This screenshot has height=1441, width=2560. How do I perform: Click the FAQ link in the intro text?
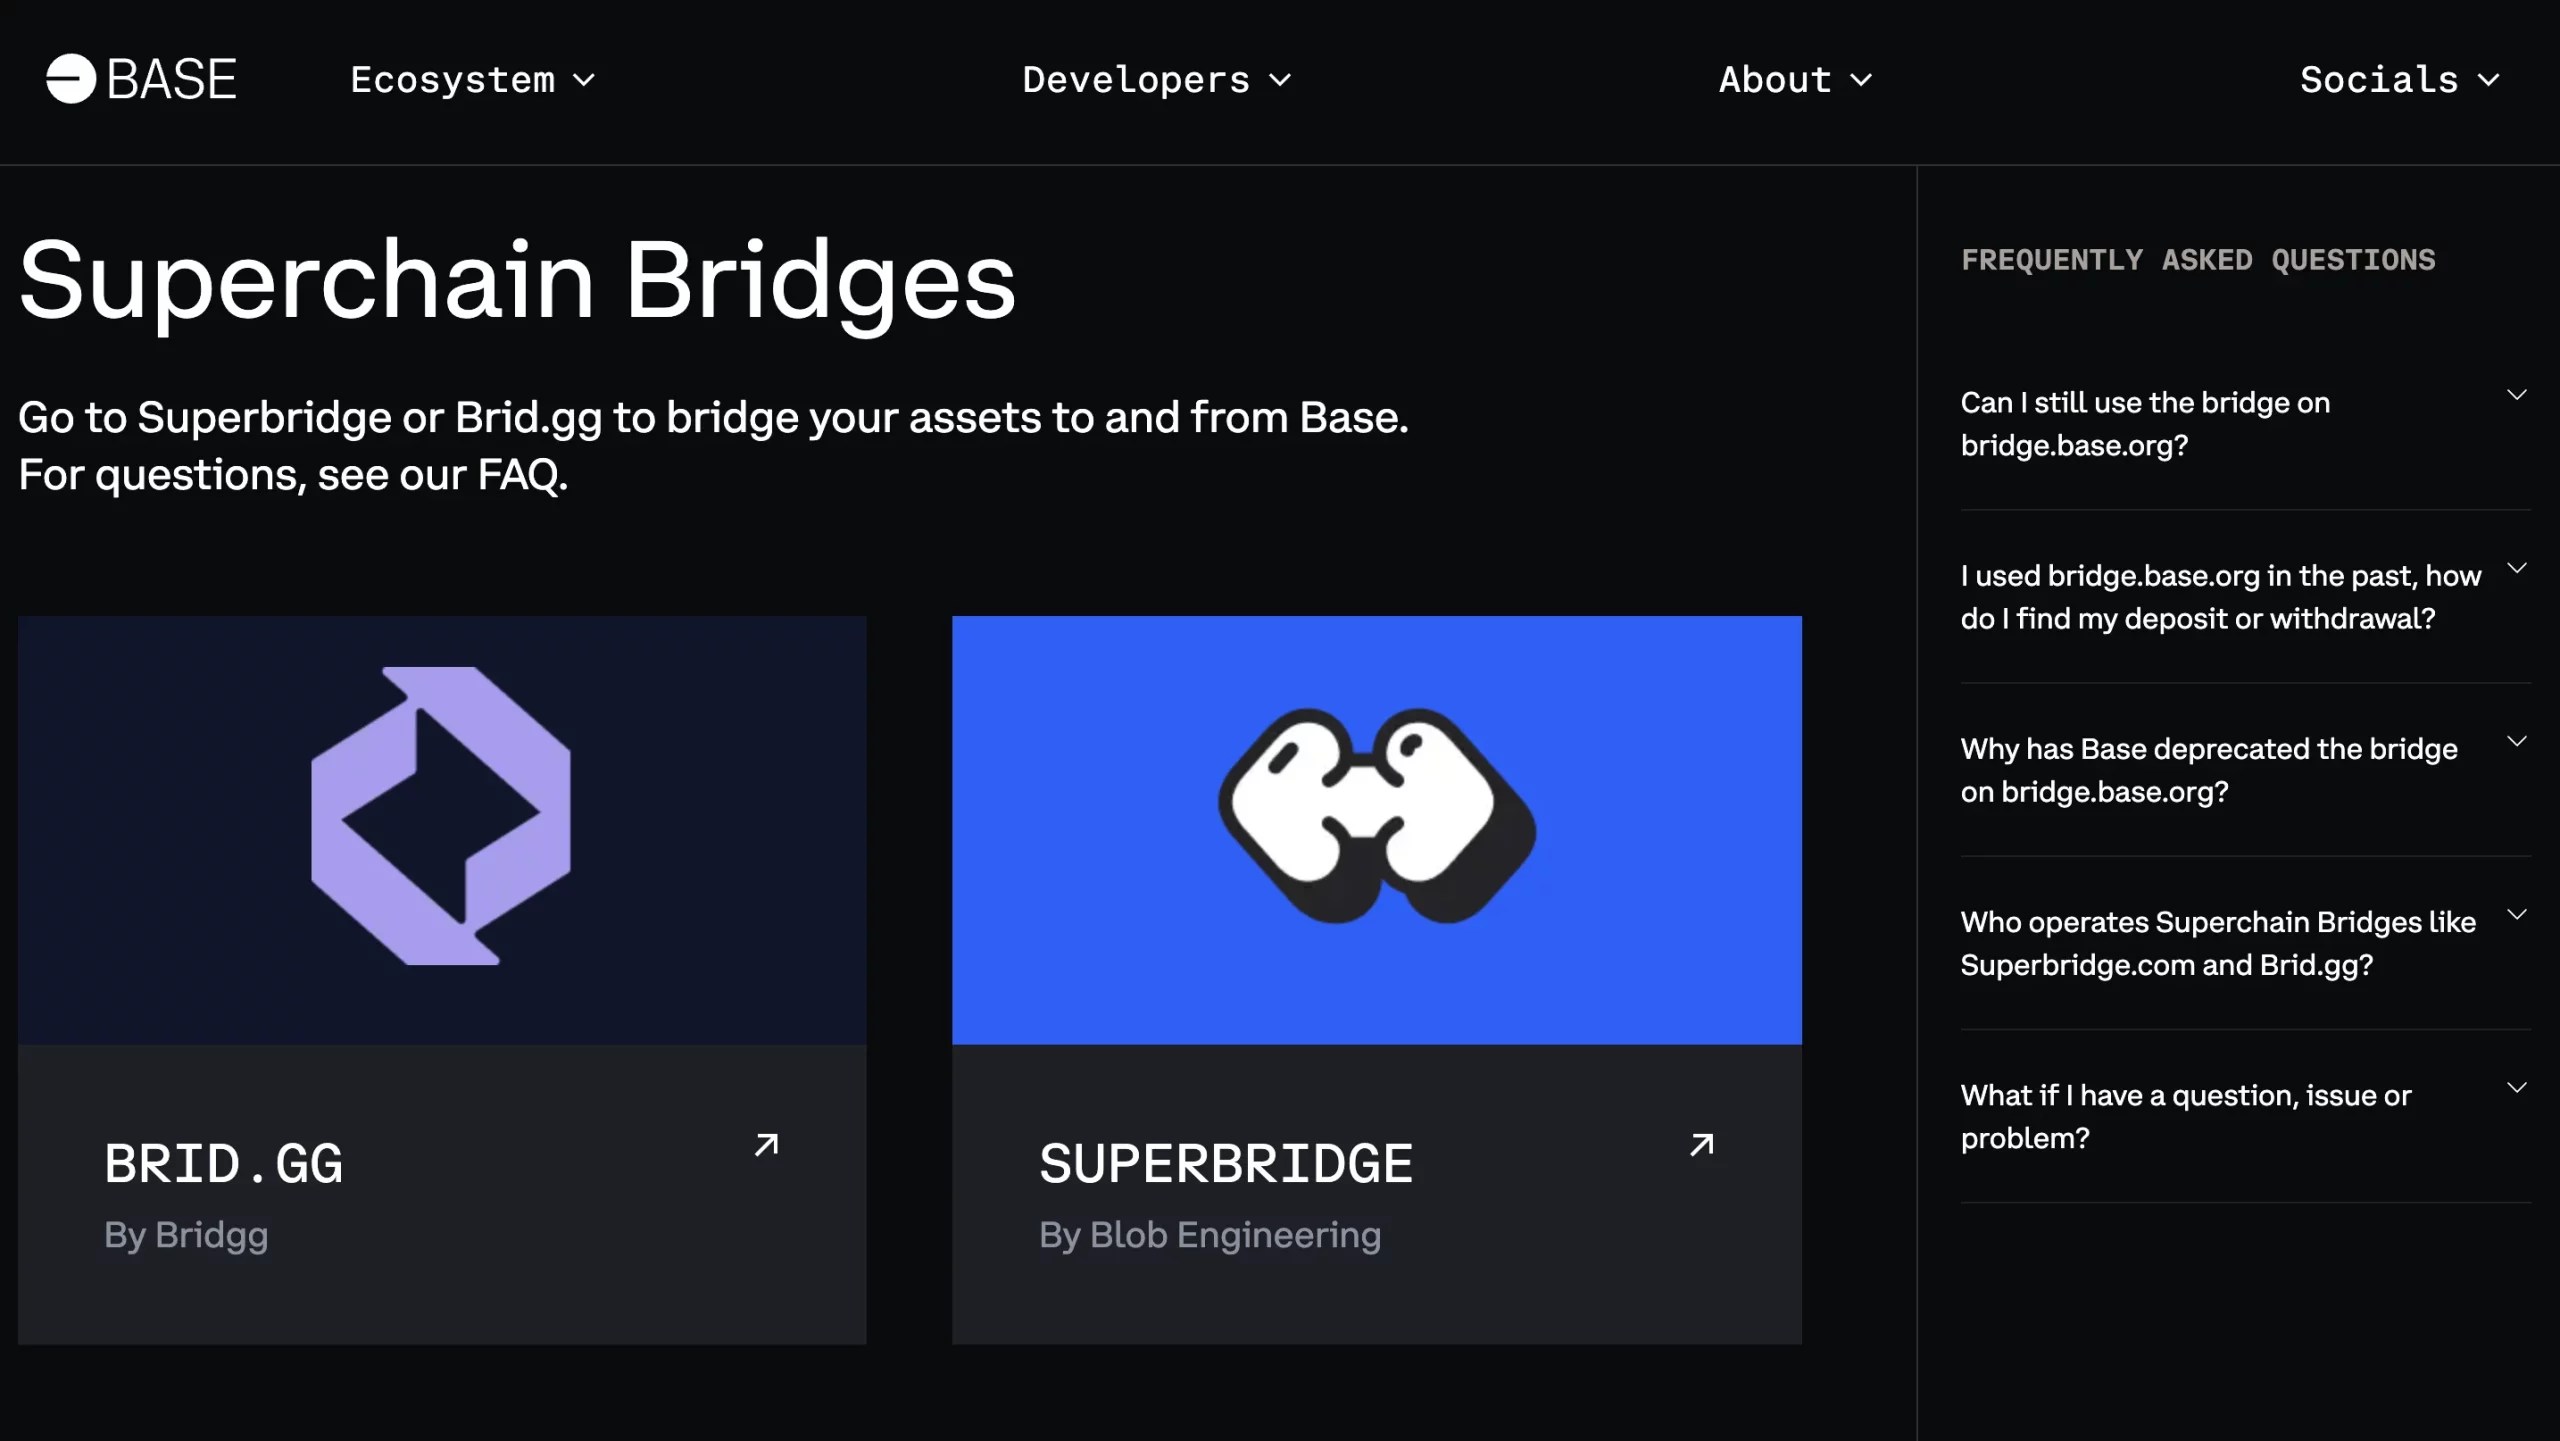[x=521, y=474]
